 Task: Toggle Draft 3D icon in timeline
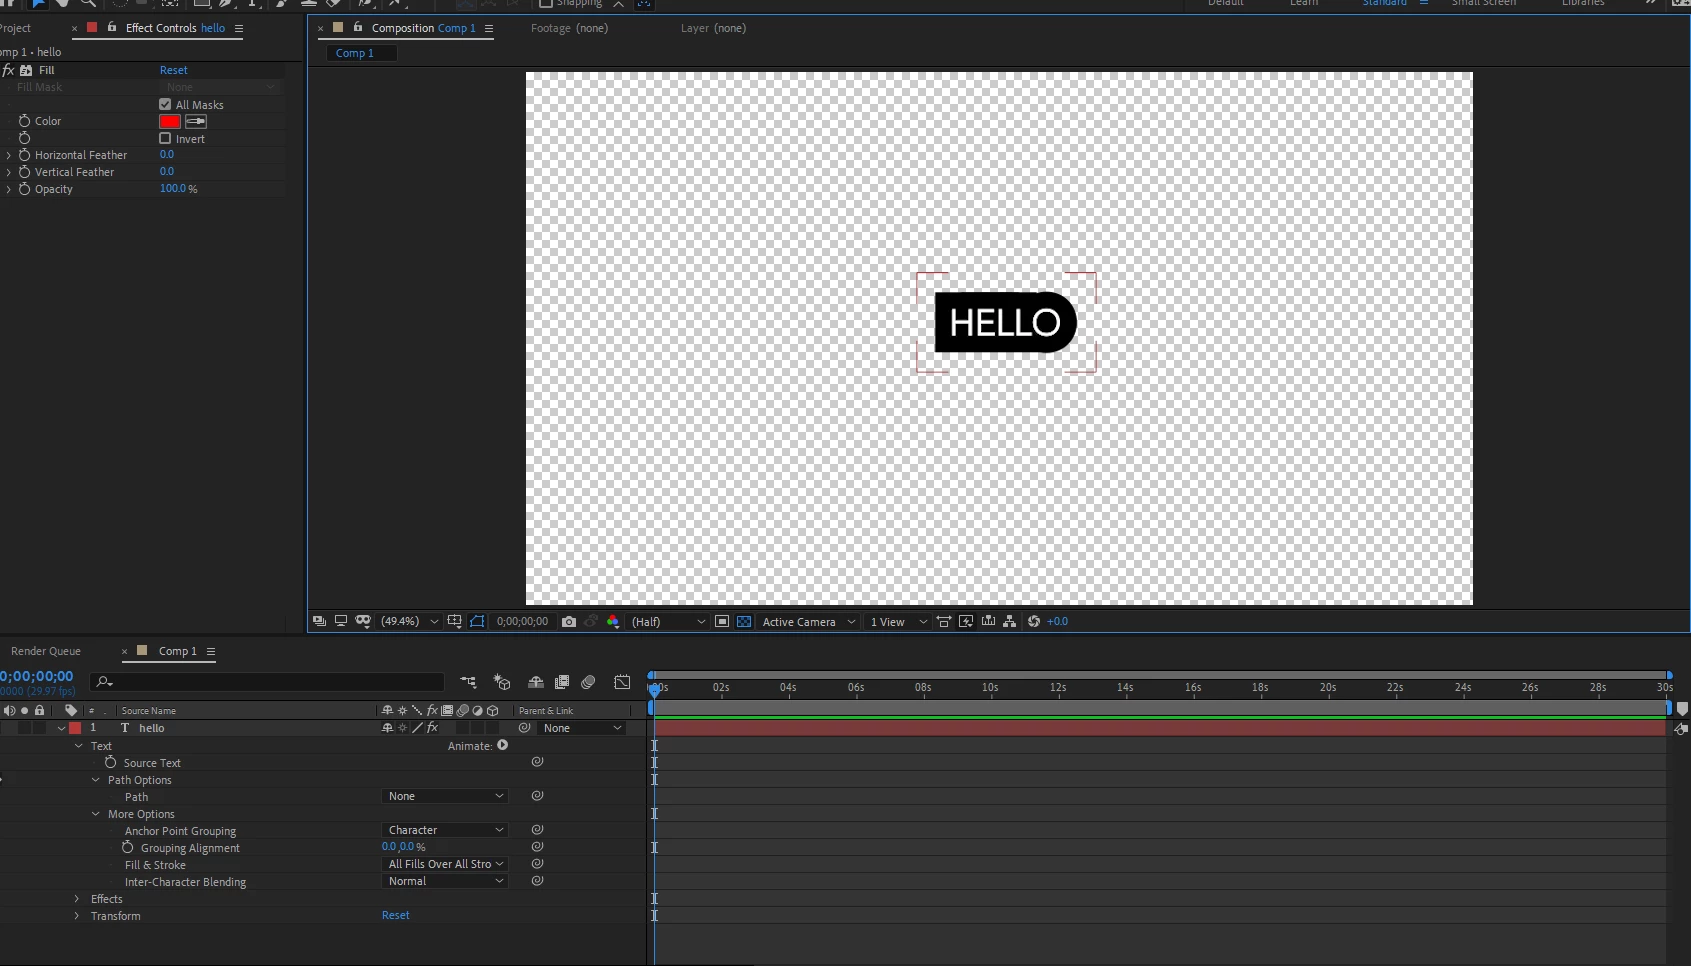point(502,682)
